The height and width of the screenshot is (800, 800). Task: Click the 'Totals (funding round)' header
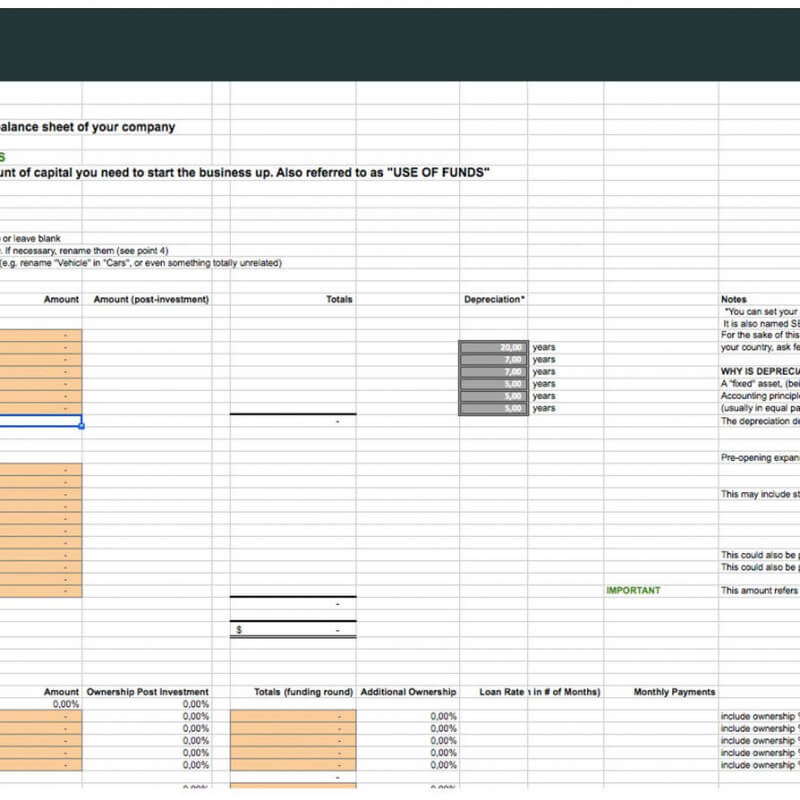304,692
